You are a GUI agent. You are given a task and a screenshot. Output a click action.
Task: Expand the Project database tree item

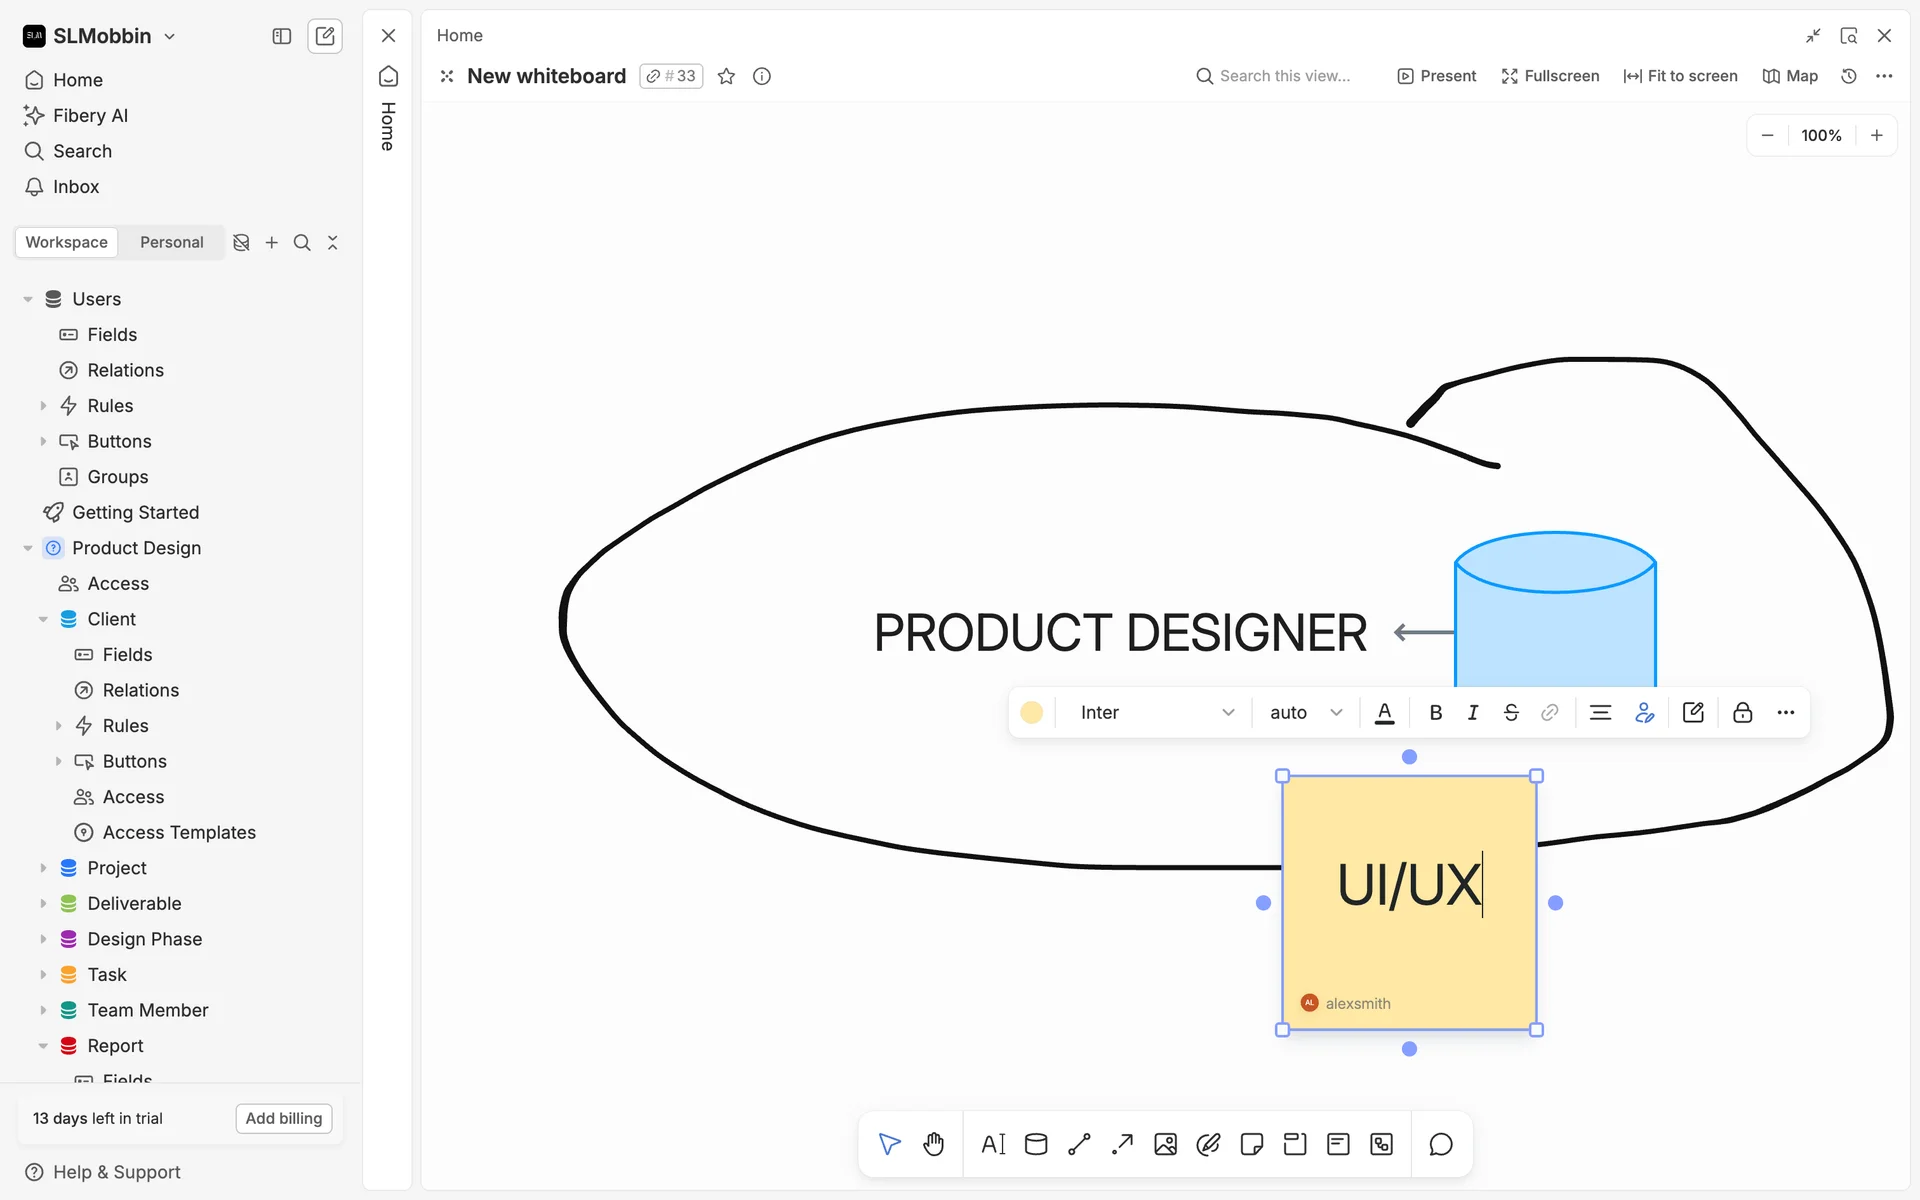point(43,868)
